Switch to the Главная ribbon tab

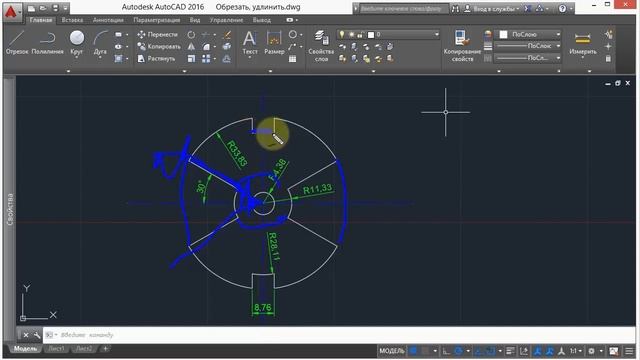click(x=41, y=20)
